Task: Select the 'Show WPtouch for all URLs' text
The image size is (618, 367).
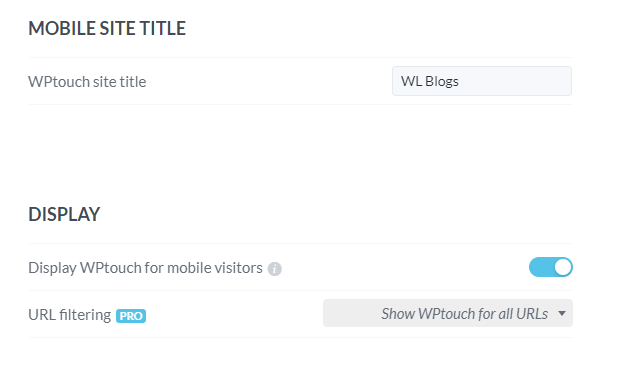Action: coord(465,314)
